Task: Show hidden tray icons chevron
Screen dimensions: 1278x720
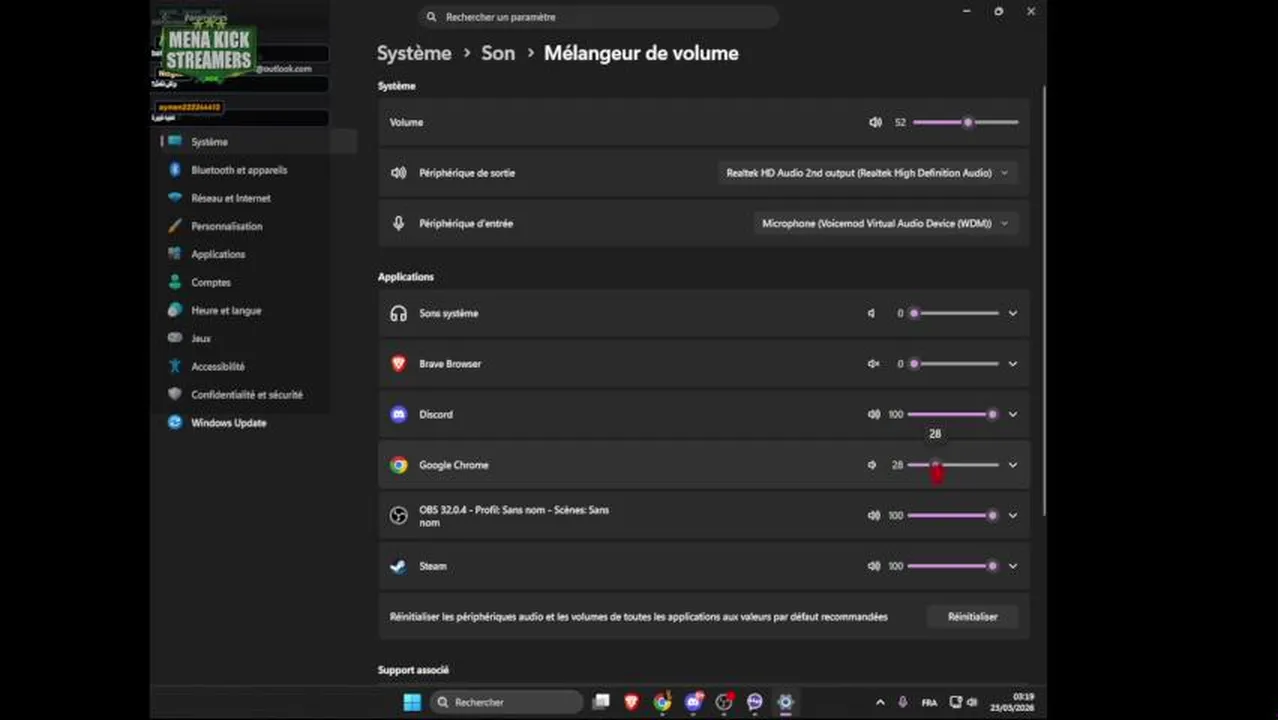Action: click(880, 702)
